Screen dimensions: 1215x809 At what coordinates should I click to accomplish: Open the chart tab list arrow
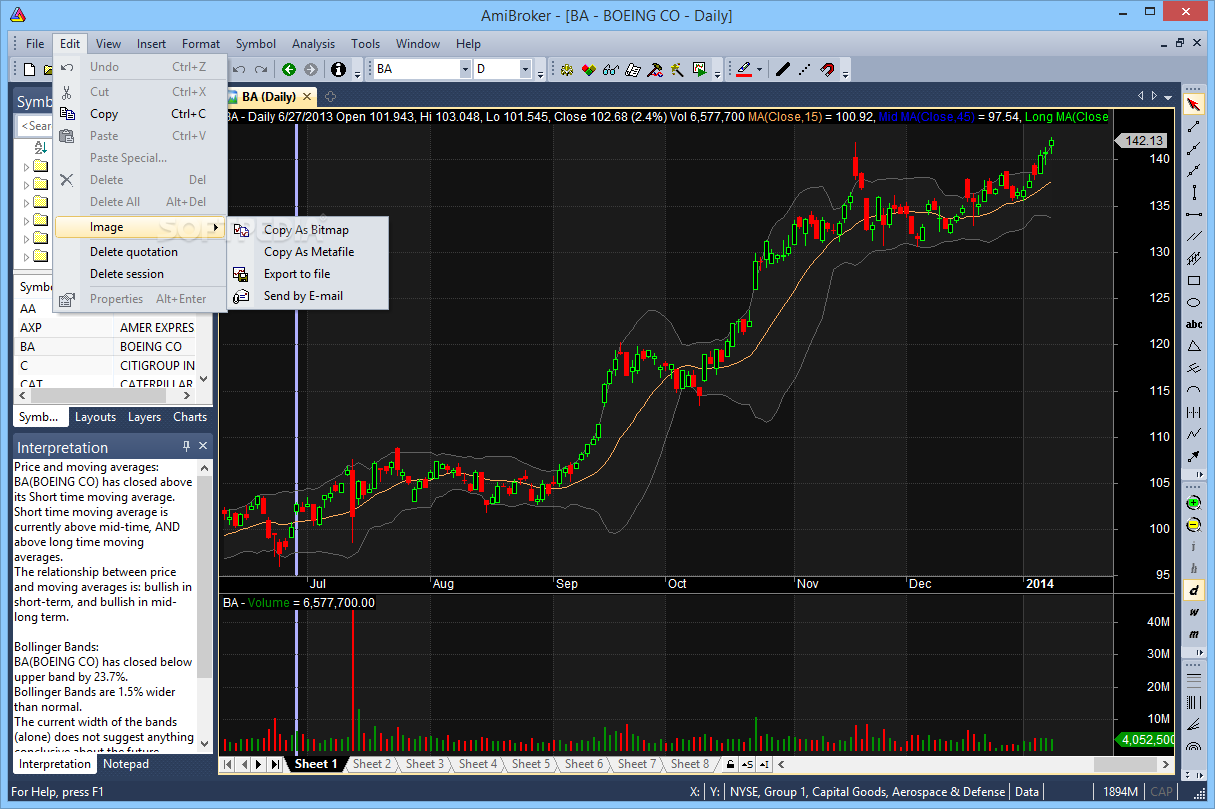click(x=1168, y=96)
